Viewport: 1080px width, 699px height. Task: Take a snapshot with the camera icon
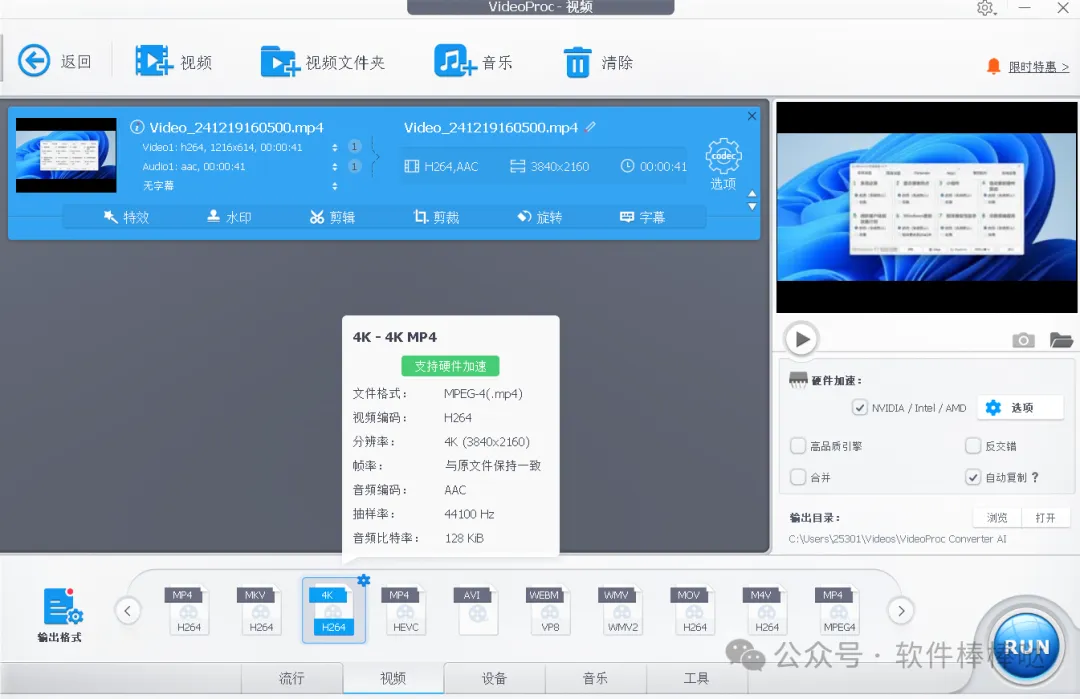point(1023,340)
